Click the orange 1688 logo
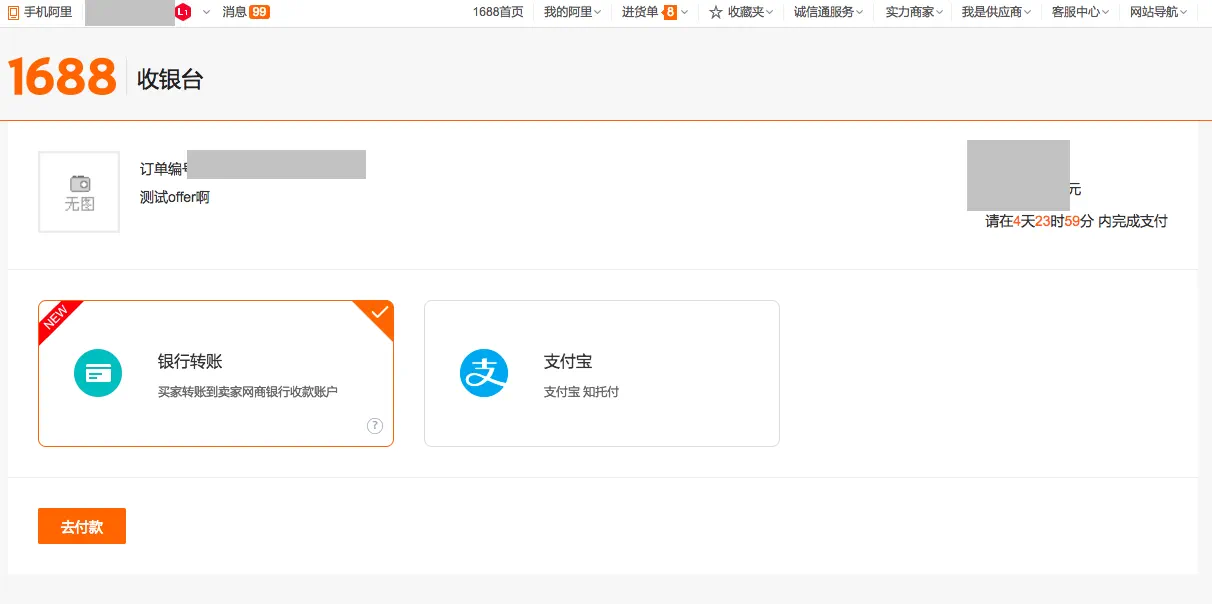This screenshot has width=1212, height=604. [x=62, y=76]
